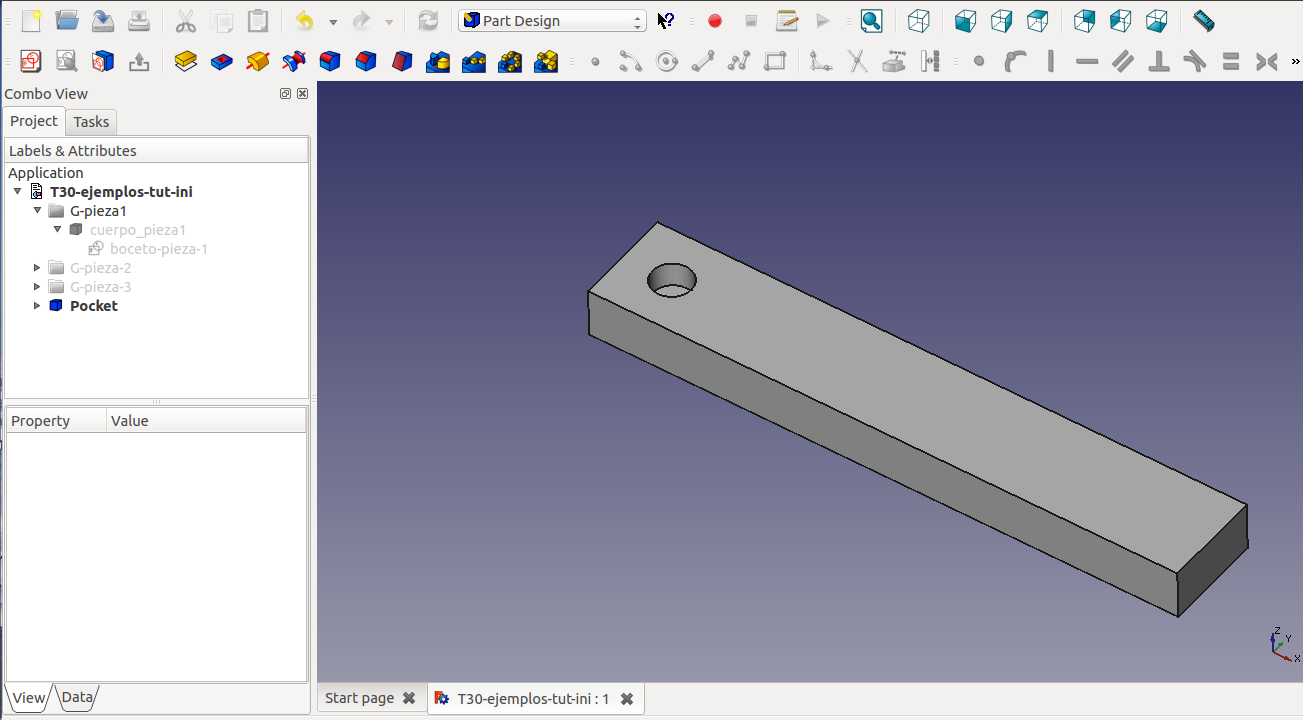Collapse the G-pieza1 group
This screenshot has height=720, width=1303.
[38, 211]
